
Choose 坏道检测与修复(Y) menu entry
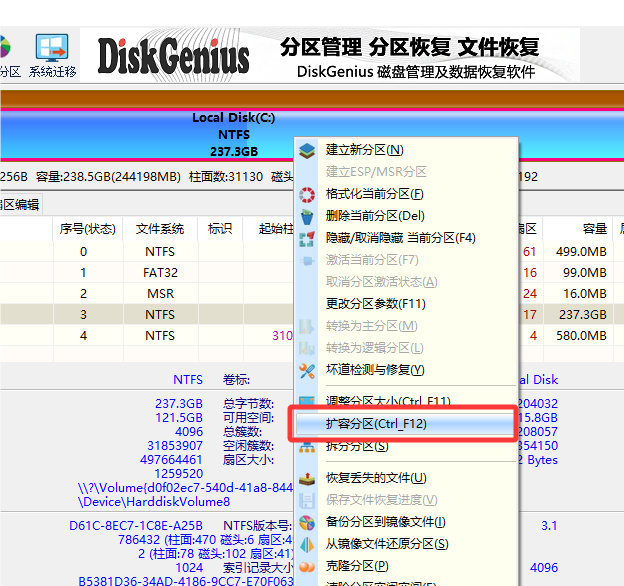tap(406, 370)
